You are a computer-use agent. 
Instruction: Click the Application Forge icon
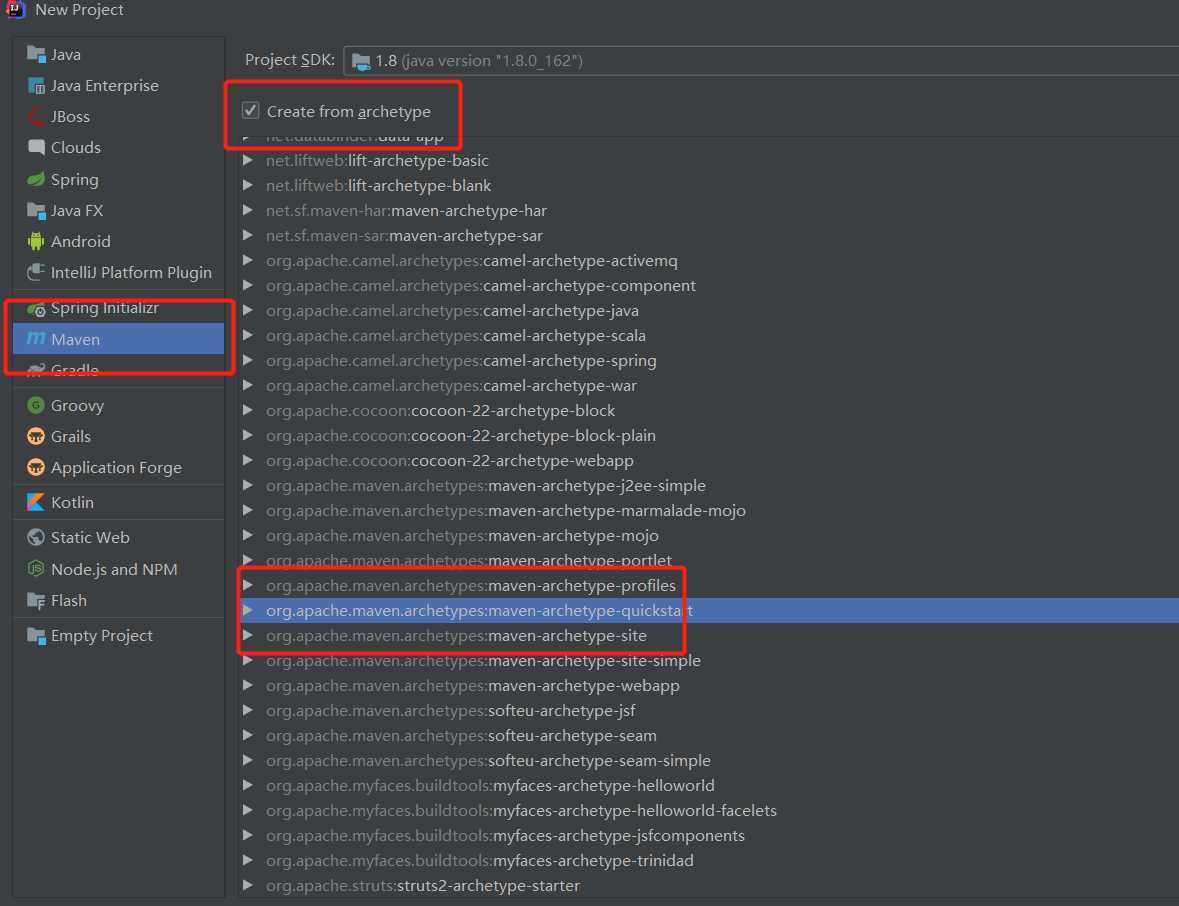tap(36, 467)
